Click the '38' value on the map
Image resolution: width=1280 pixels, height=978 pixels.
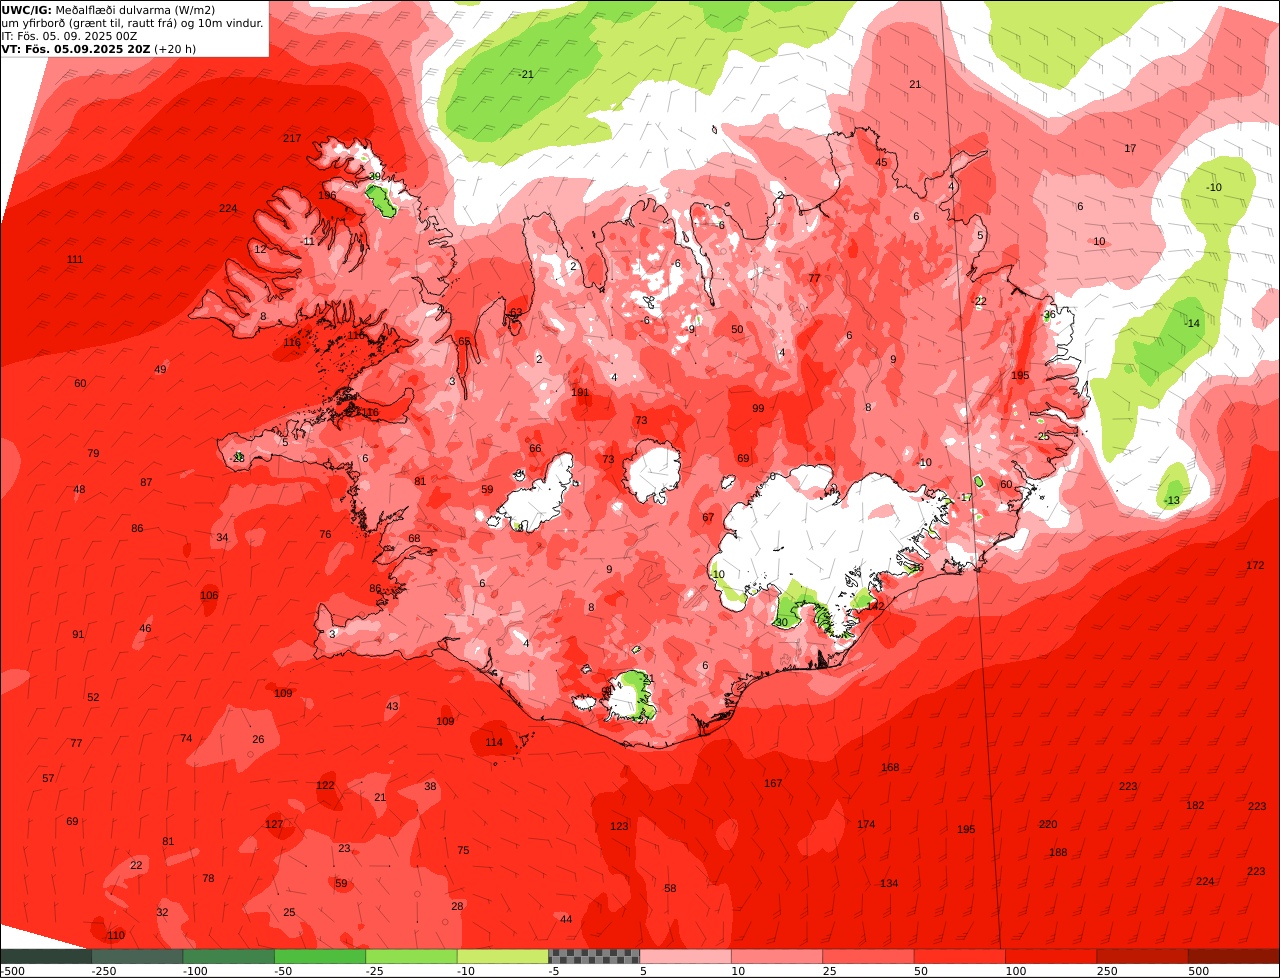click(x=430, y=786)
